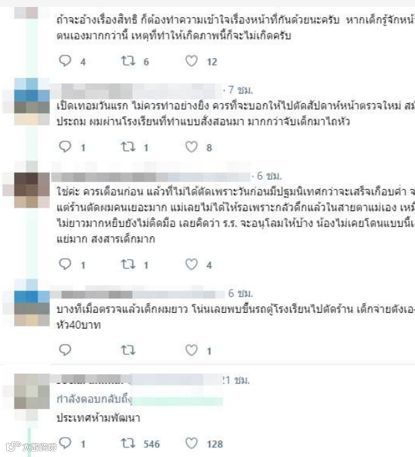Open the 7 ชม. timestamp link
This screenshot has height=457, width=415.
(241, 90)
